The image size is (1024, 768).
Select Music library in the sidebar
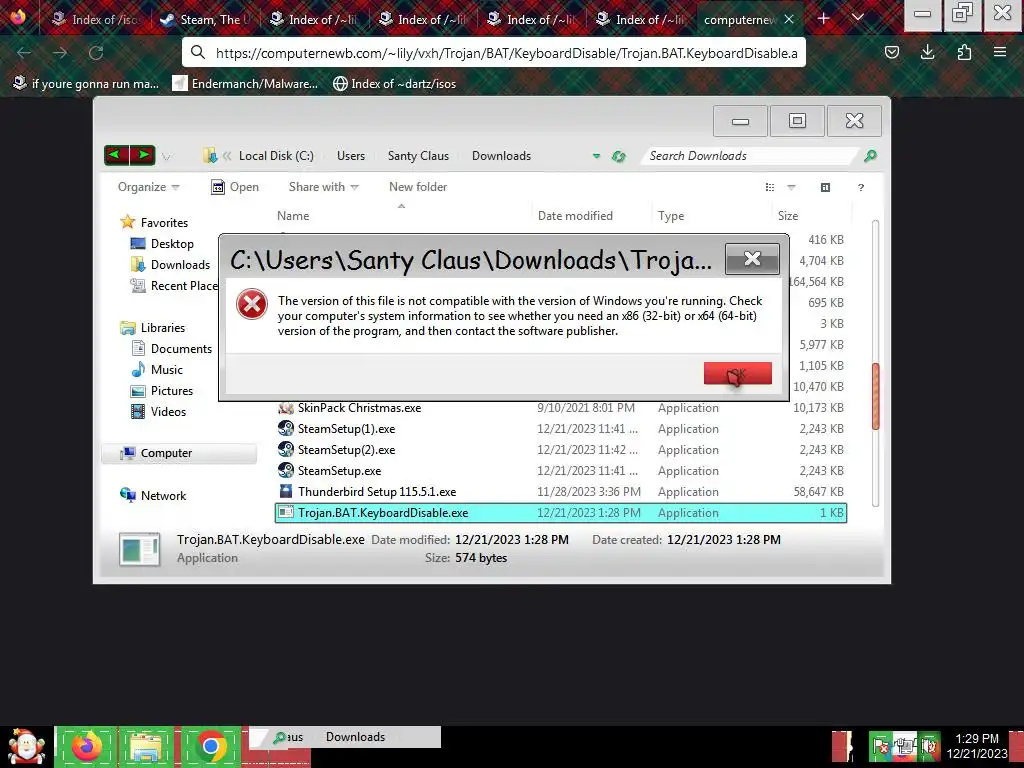157,370
